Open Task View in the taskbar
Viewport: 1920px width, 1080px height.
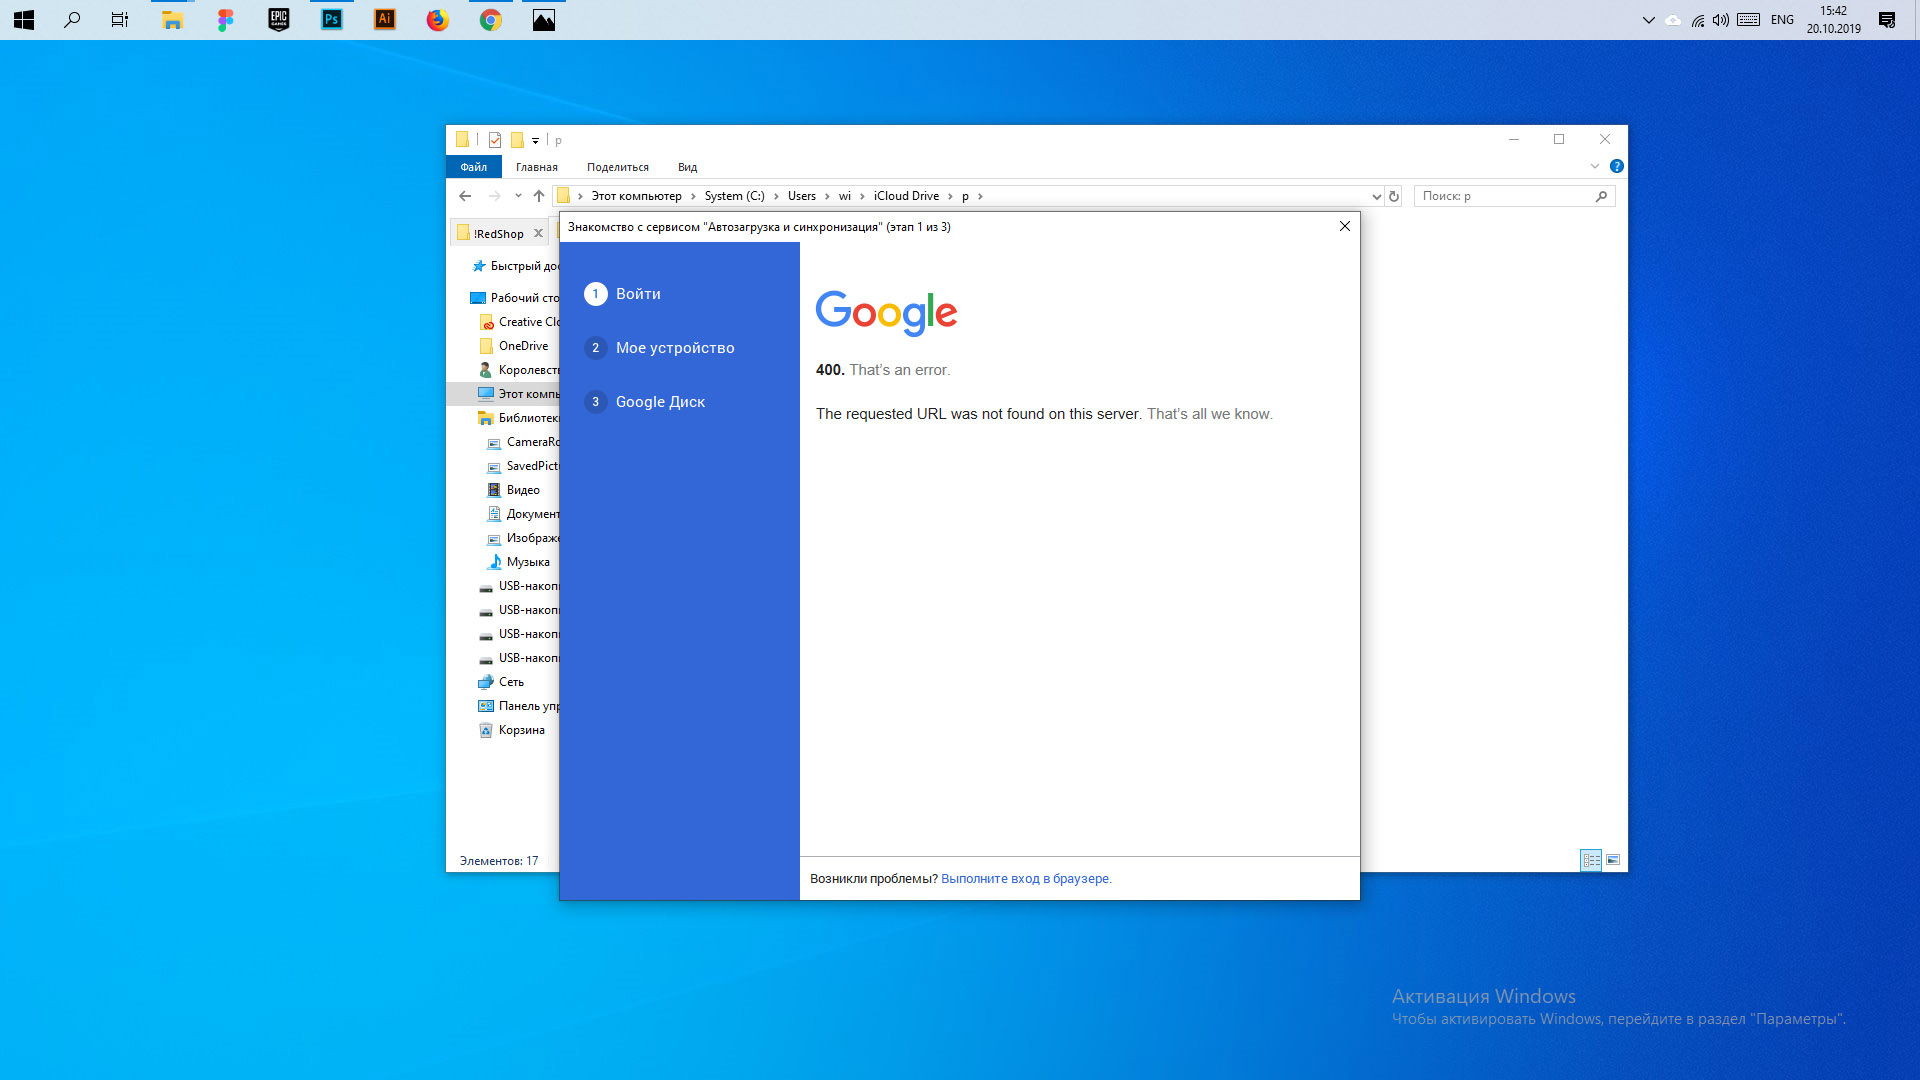tap(120, 20)
